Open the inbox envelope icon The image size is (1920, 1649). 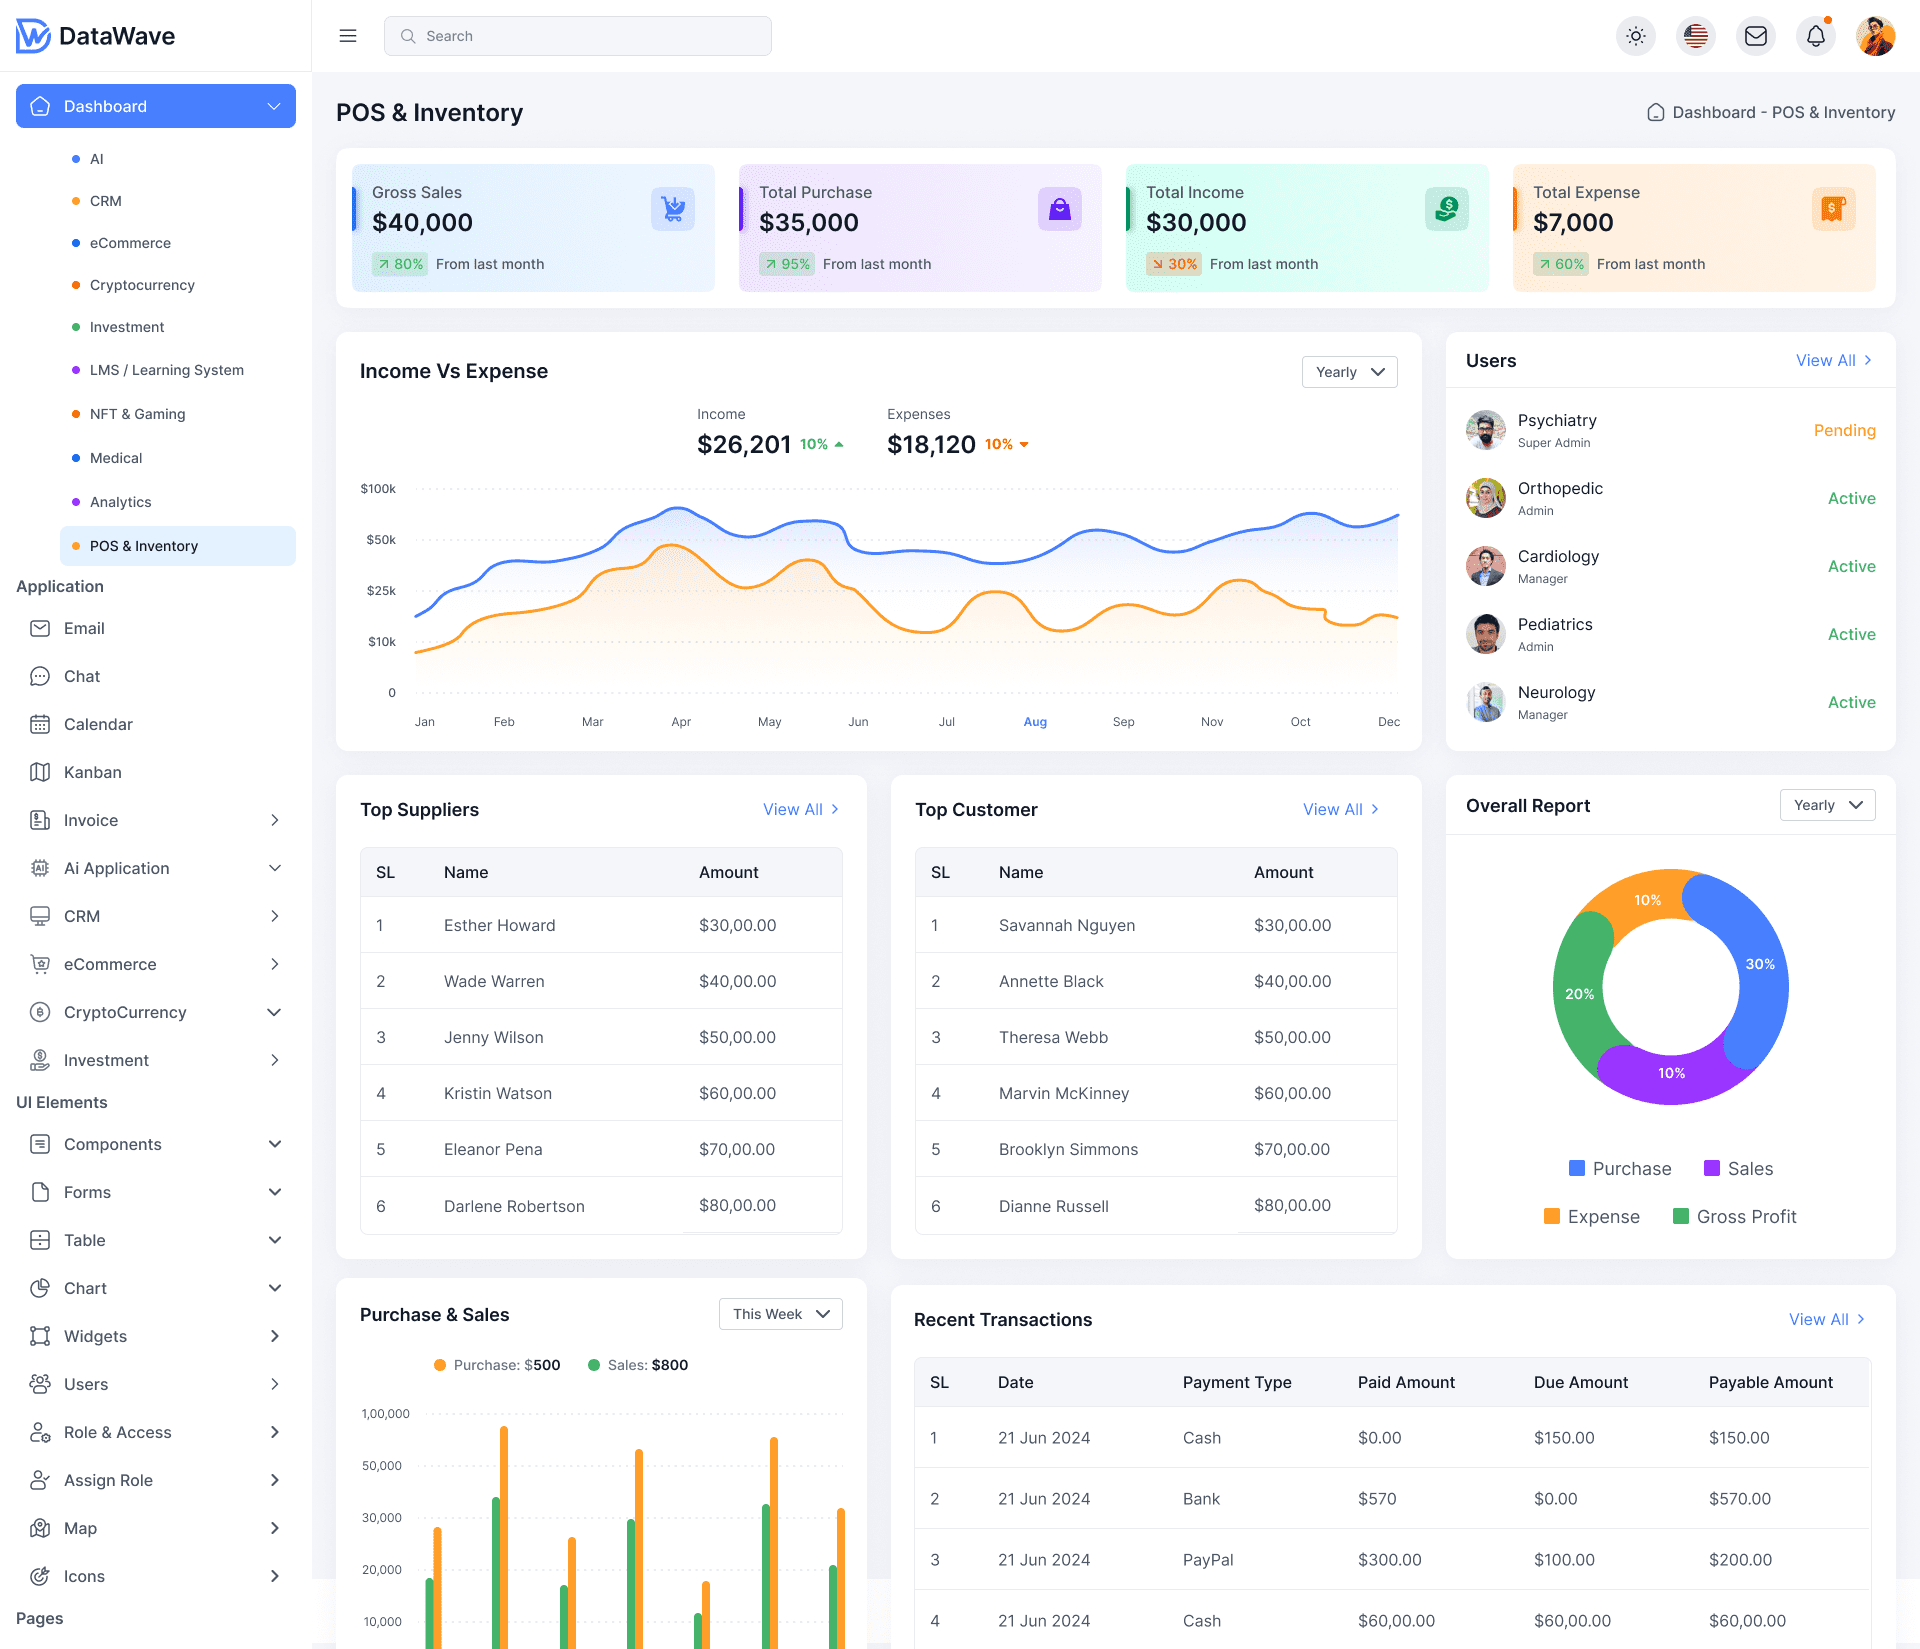[1755, 36]
